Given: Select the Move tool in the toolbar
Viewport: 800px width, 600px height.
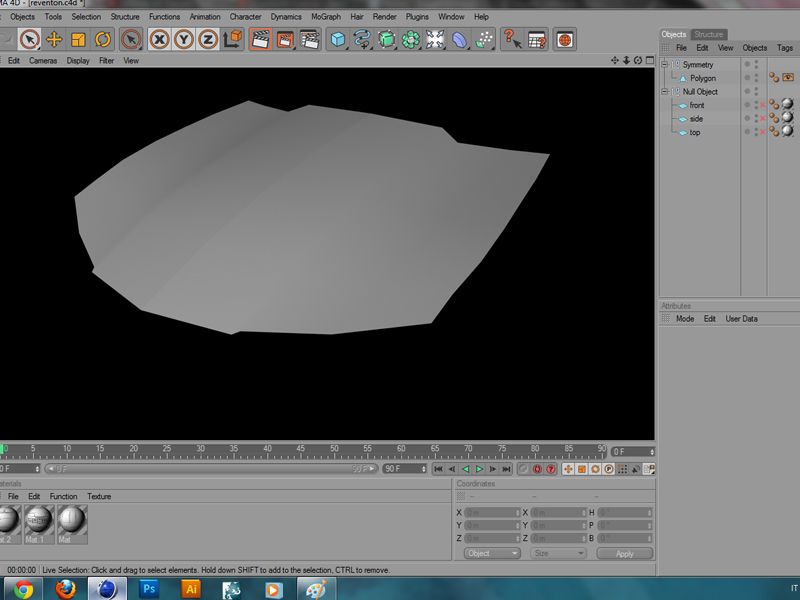Looking at the screenshot, I should click(54, 39).
